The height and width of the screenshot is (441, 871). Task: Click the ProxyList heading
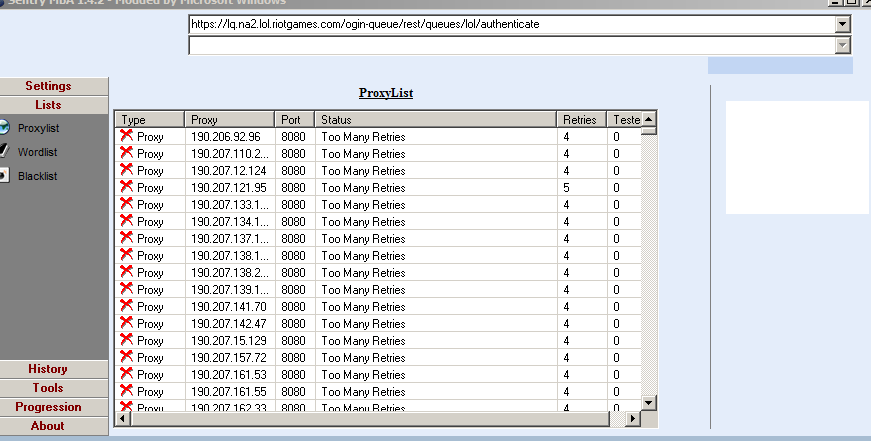(386, 93)
